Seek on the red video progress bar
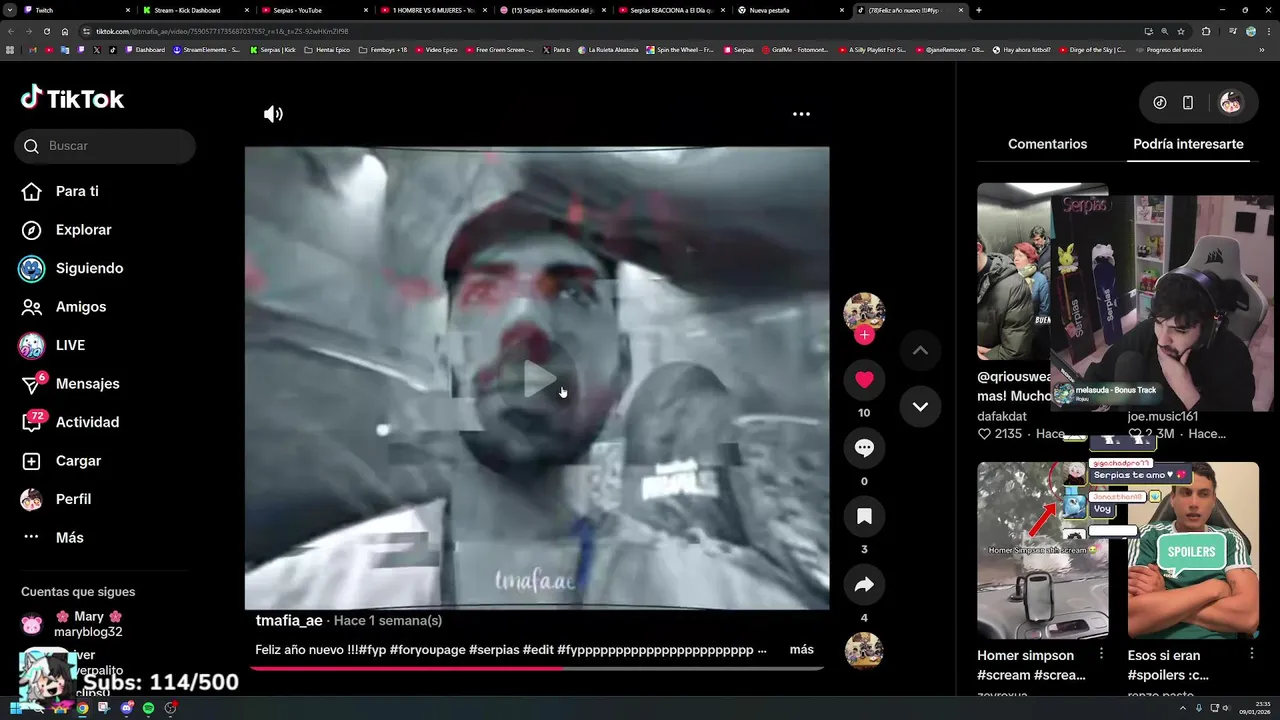 [x=536, y=668]
